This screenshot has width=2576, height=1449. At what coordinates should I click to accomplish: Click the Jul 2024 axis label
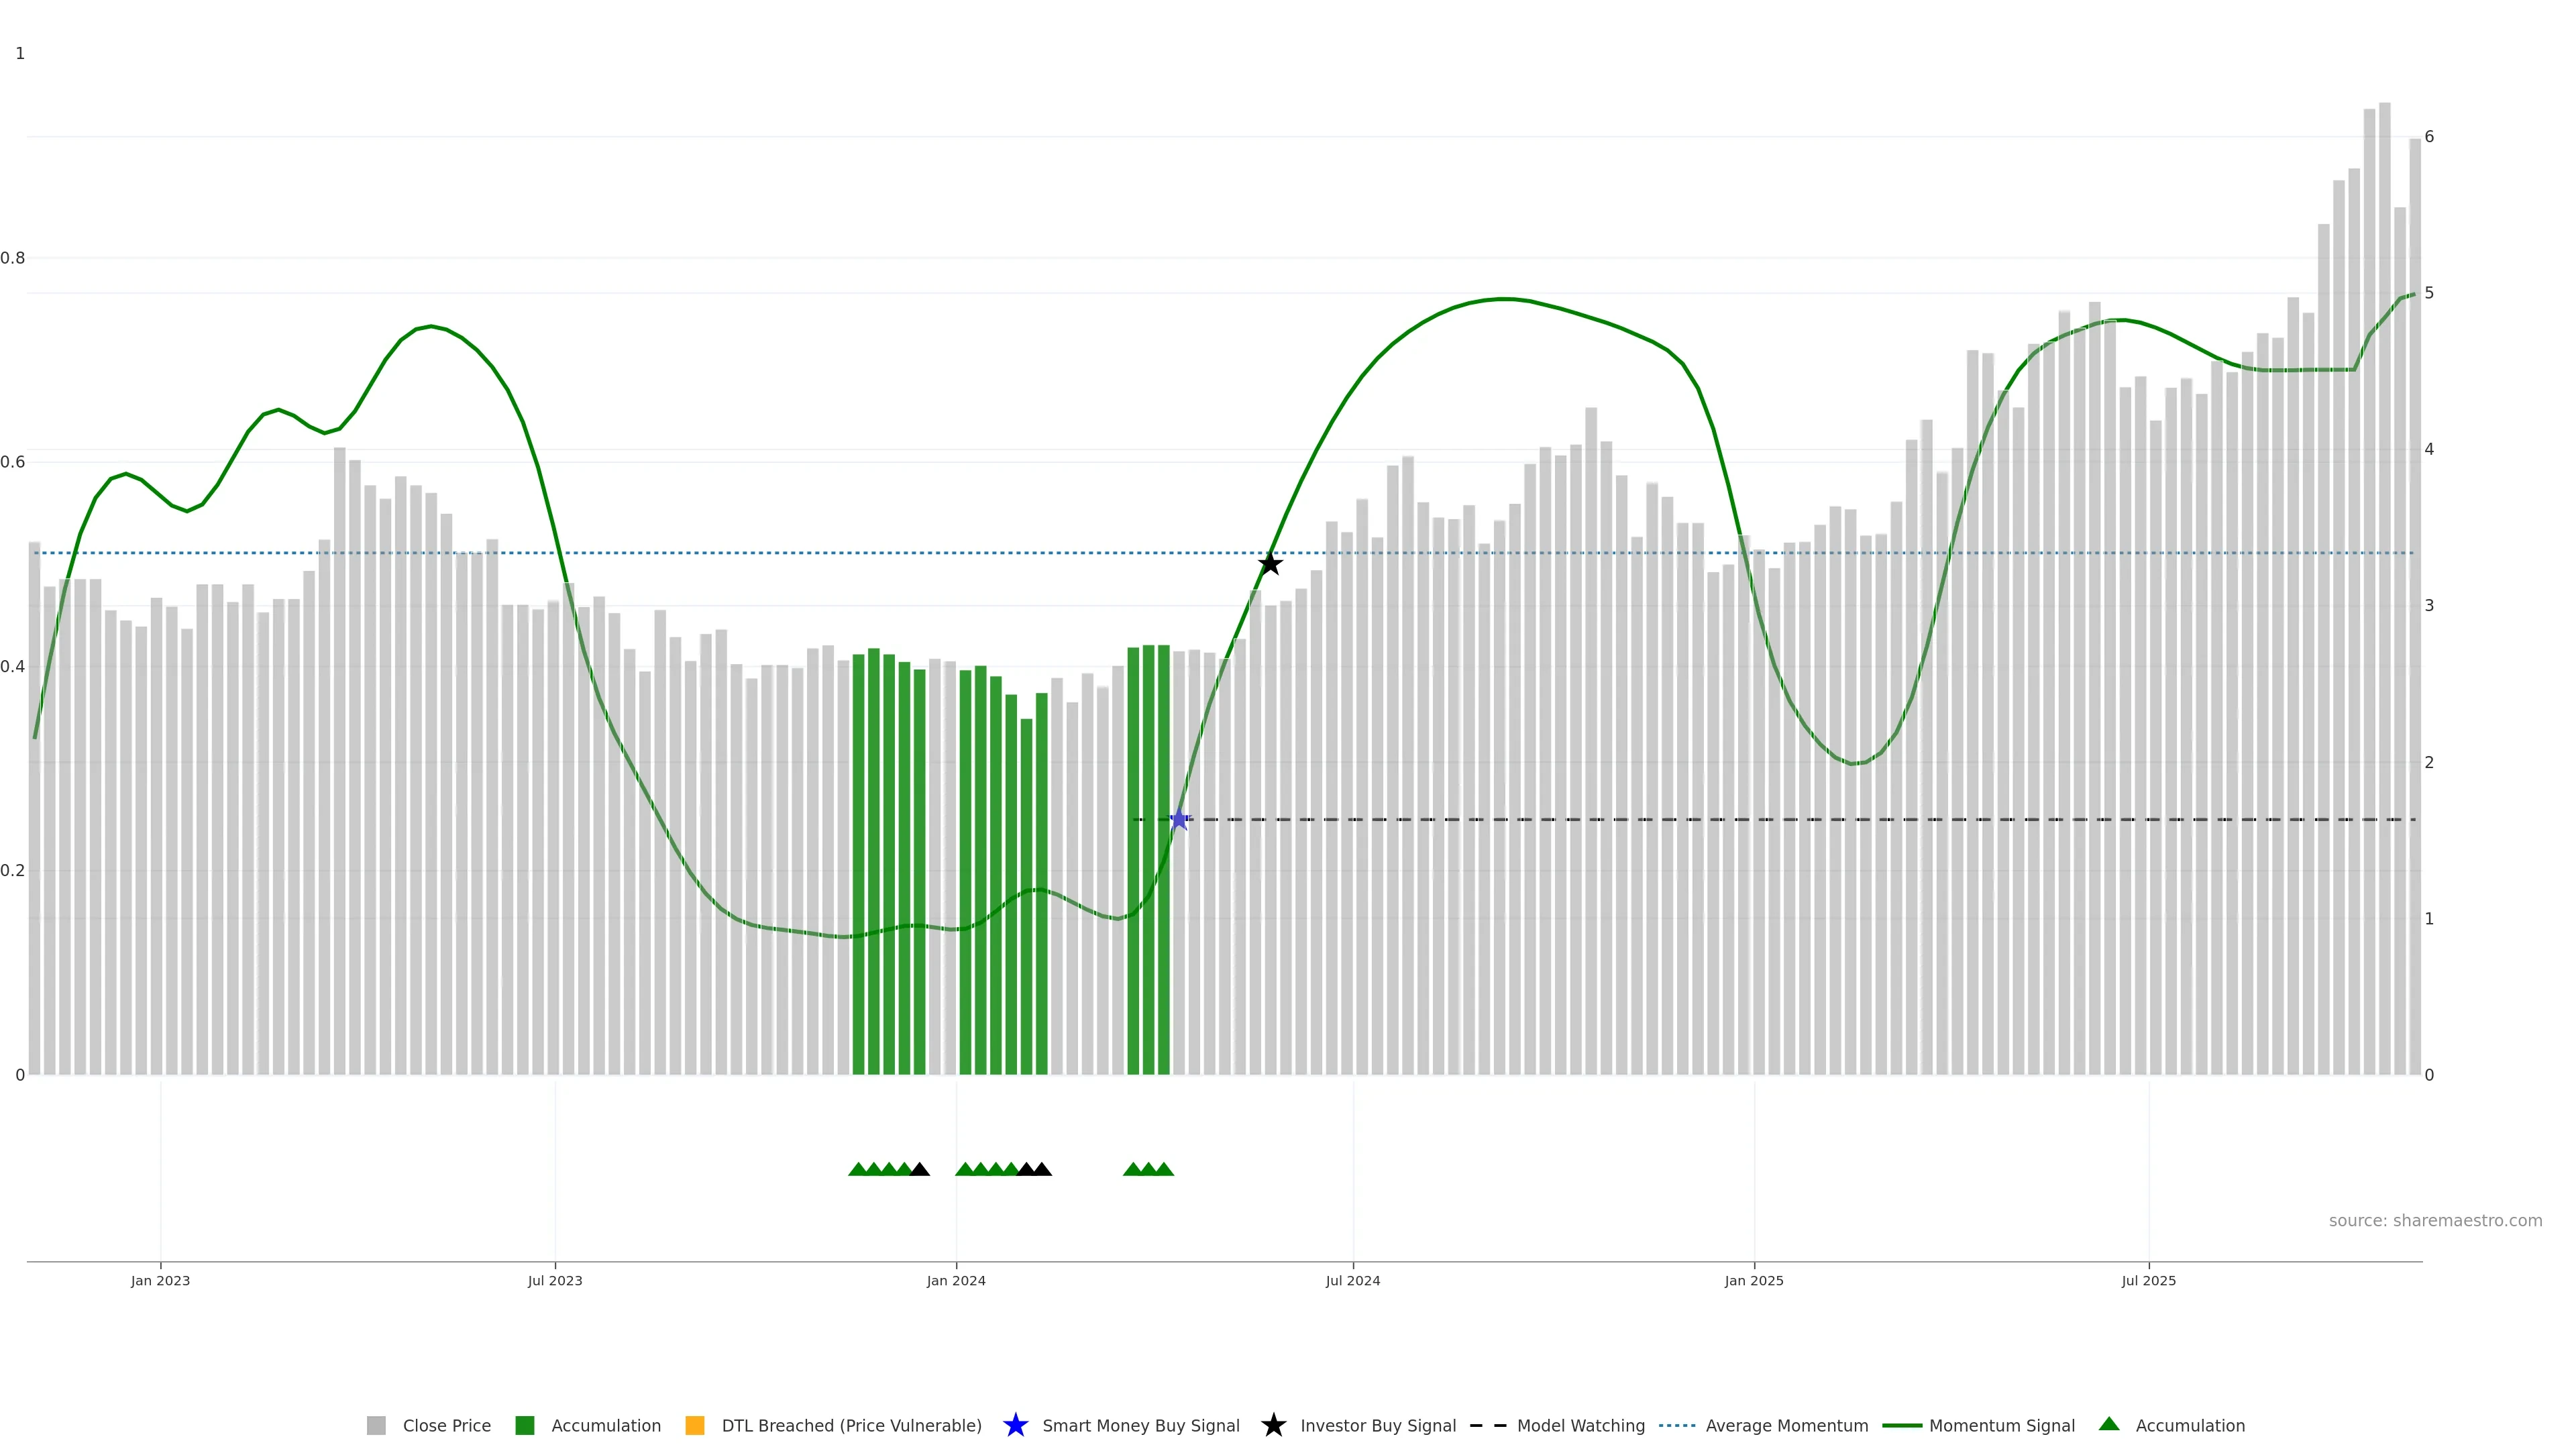click(1353, 1281)
